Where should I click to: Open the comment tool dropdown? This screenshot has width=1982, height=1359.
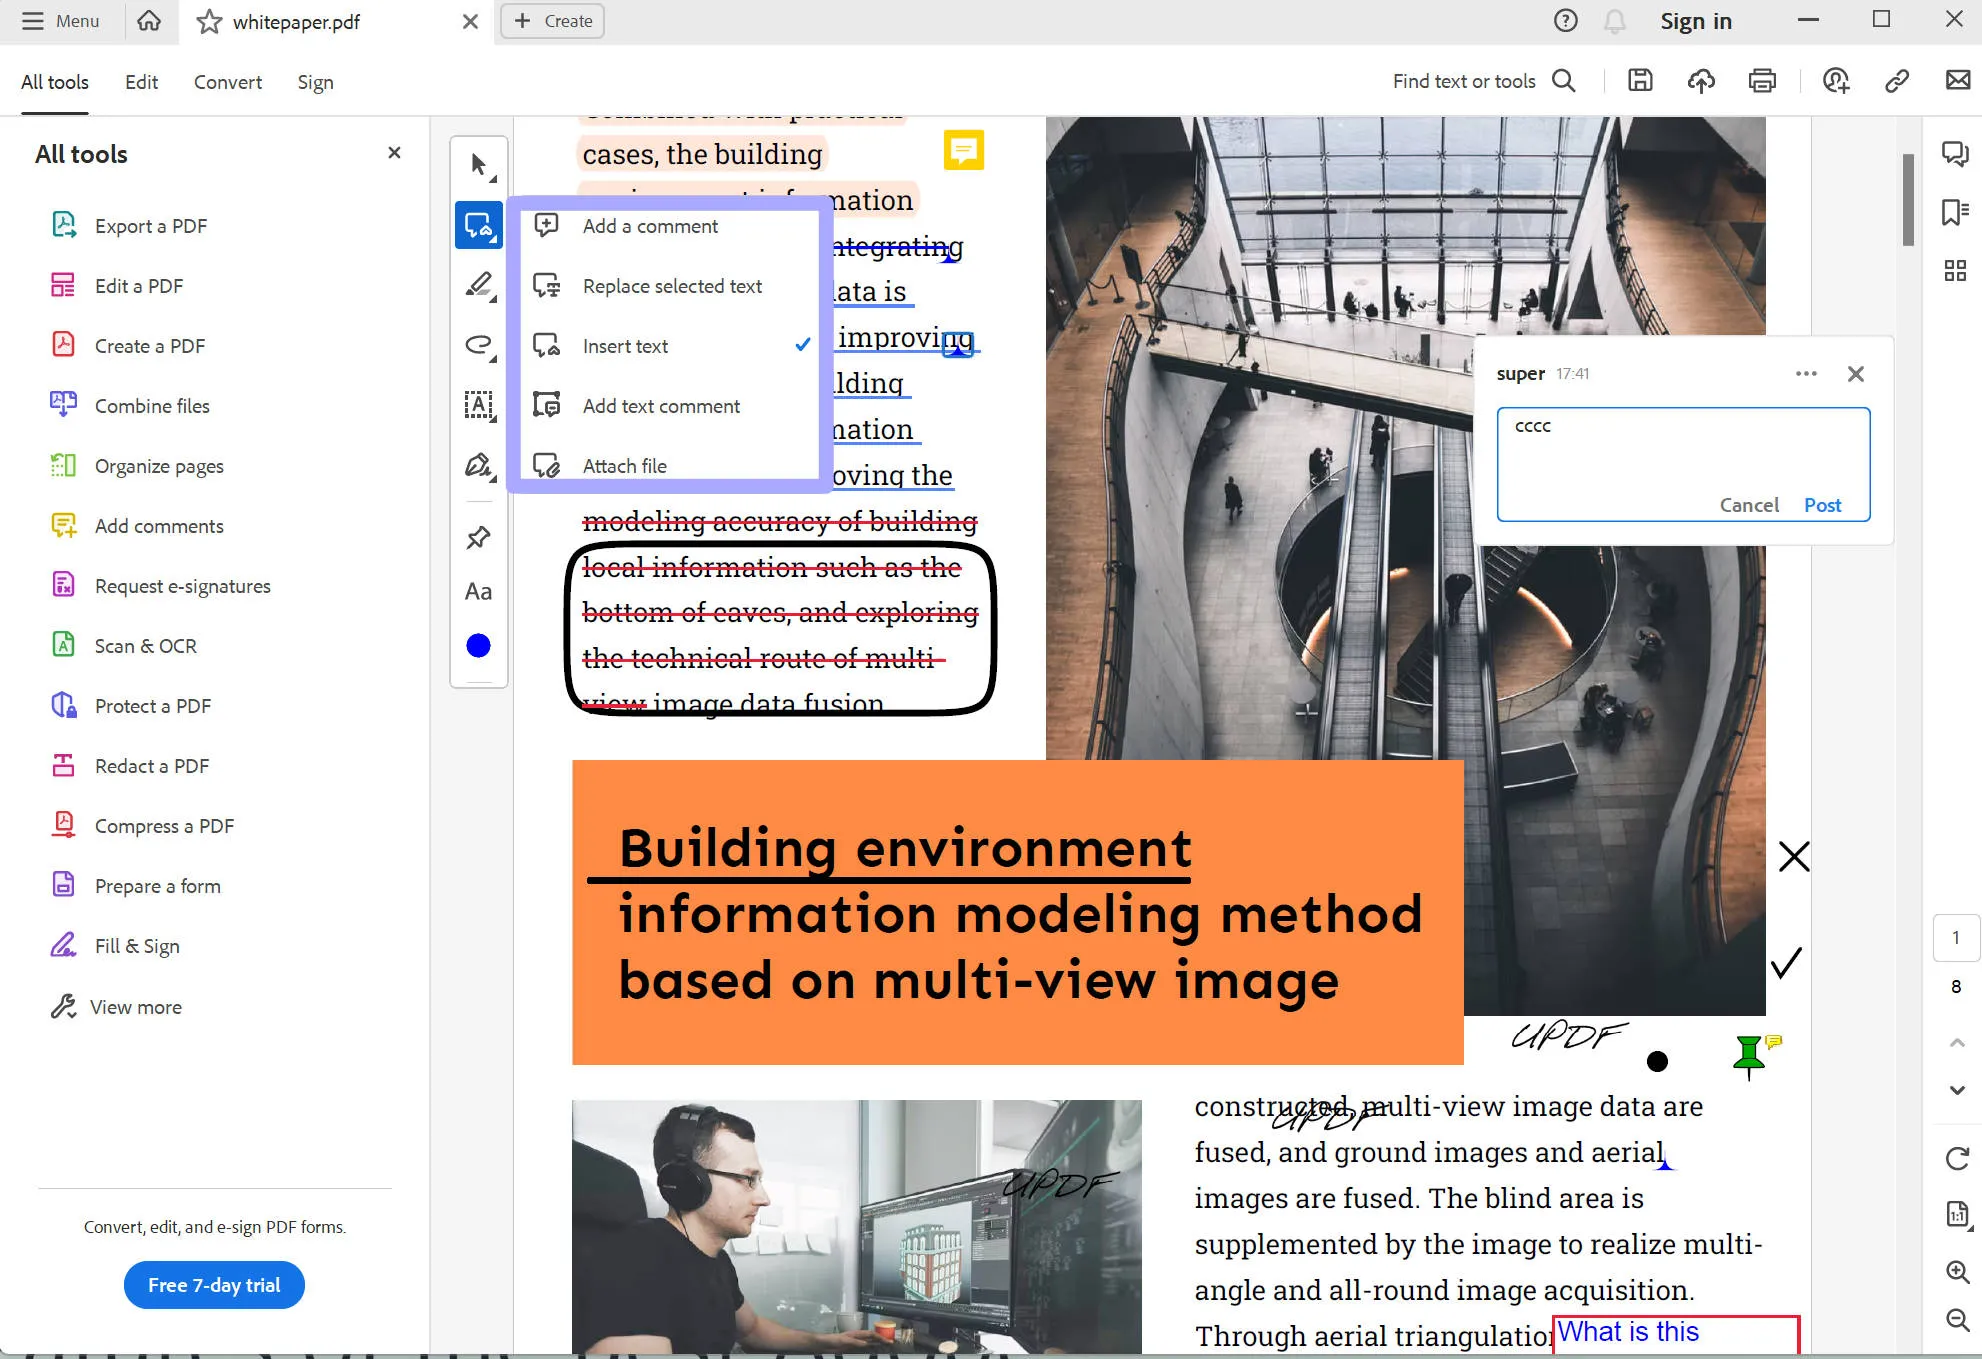click(x=479, y=225)
